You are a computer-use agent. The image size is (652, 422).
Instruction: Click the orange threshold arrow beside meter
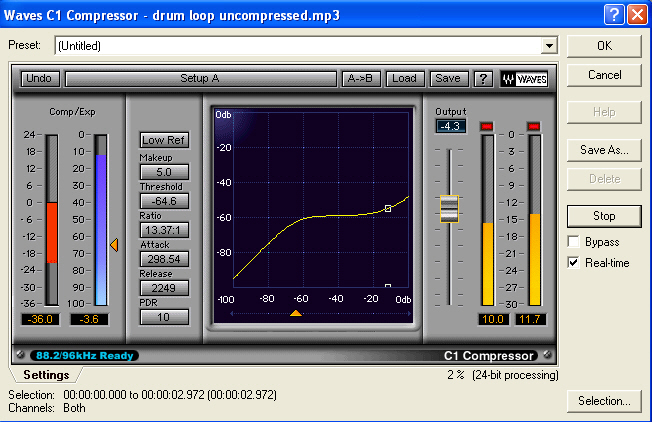[x=114, y=245]
